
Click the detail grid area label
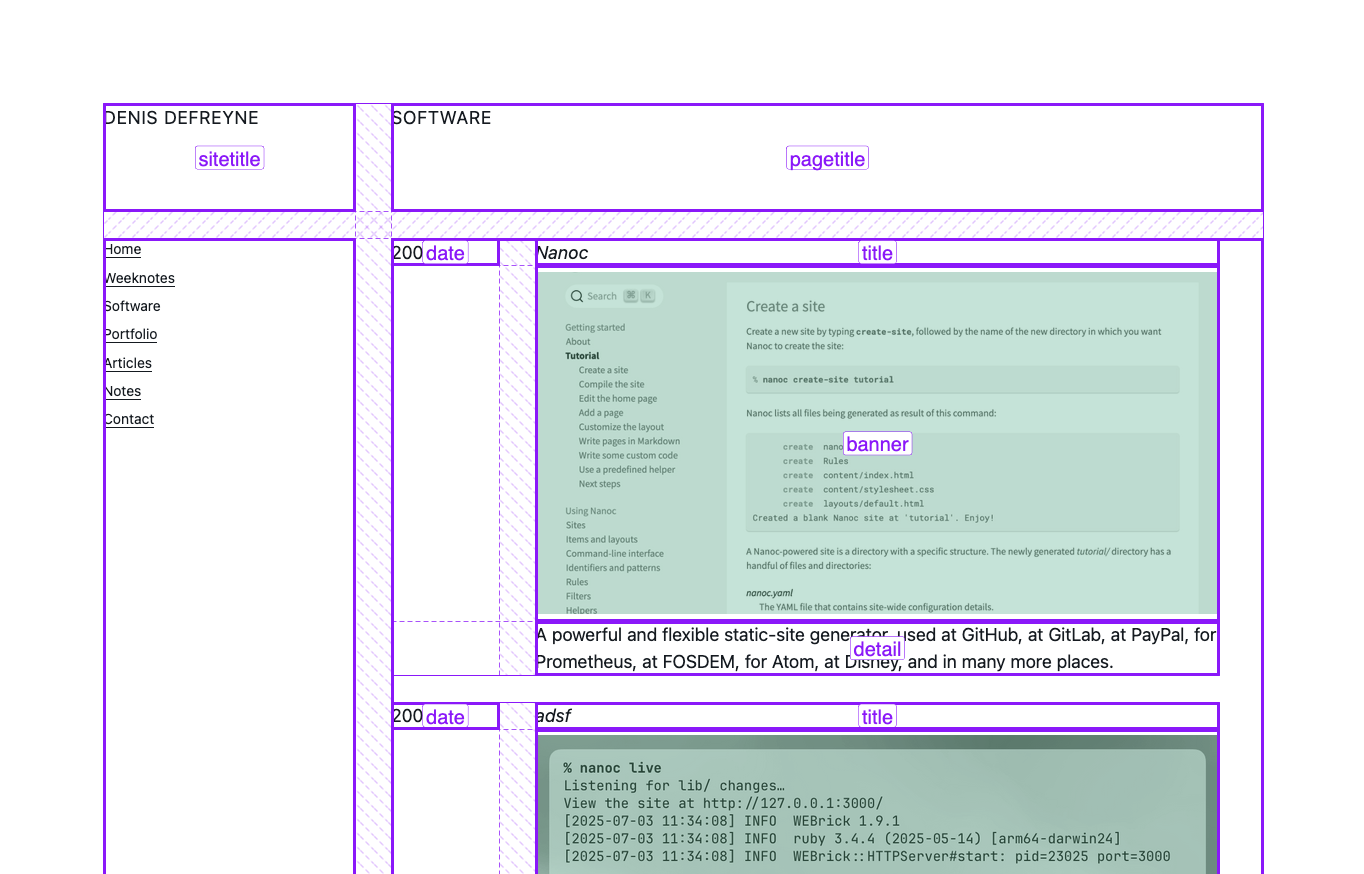pyautogui.click(x=877, y=649)
